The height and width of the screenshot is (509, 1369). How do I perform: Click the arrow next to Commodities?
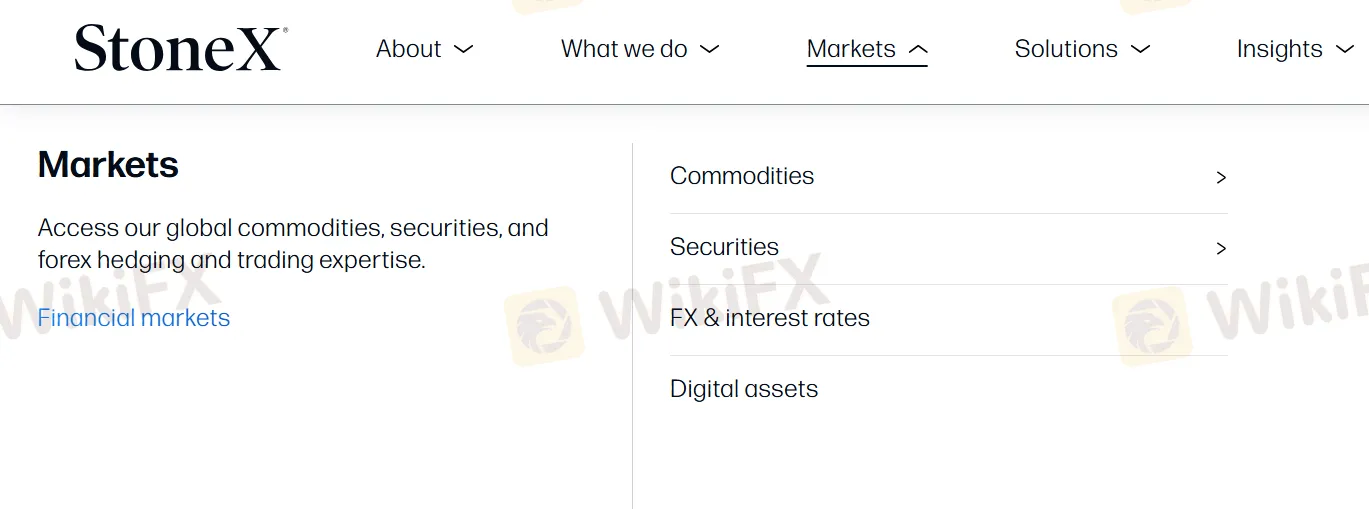[x=1221, y=177]
